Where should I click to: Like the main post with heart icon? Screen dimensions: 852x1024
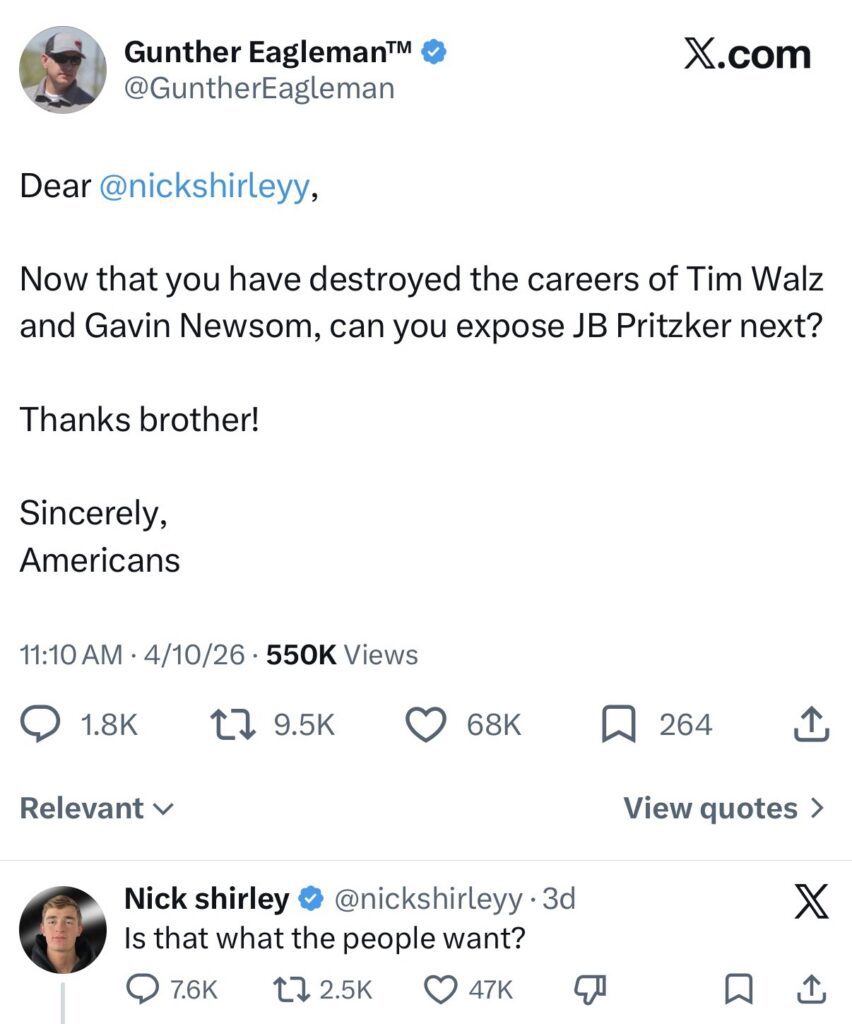(x=425, y=725)
